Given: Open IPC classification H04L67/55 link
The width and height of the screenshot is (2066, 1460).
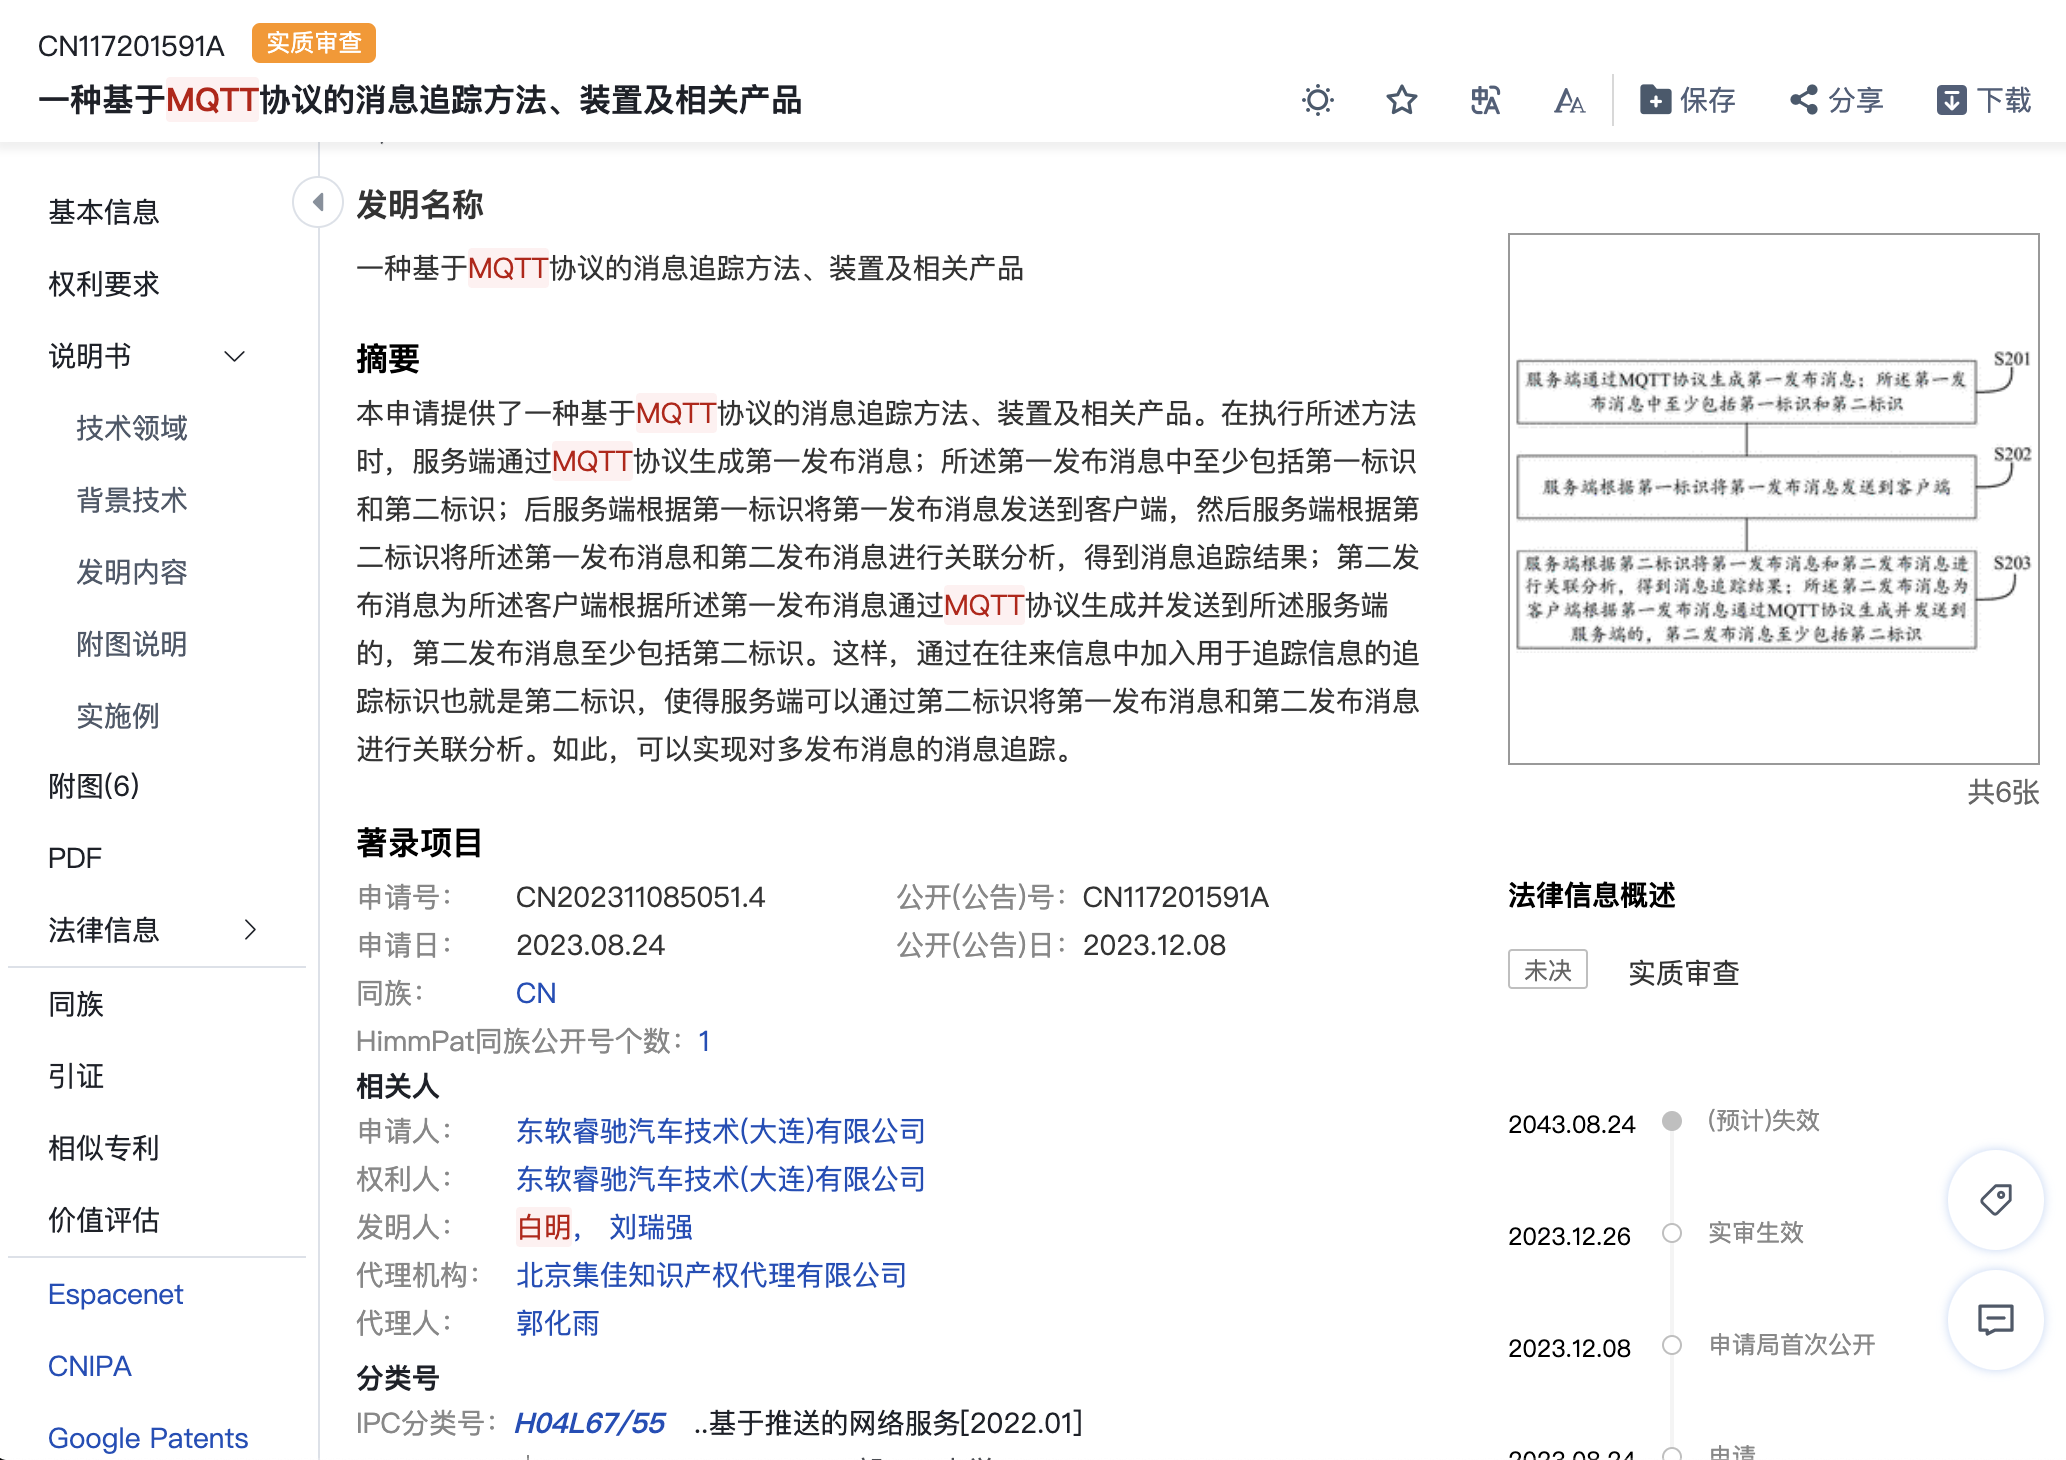Looking at the screenshot, I should [x=590, y=1422].
